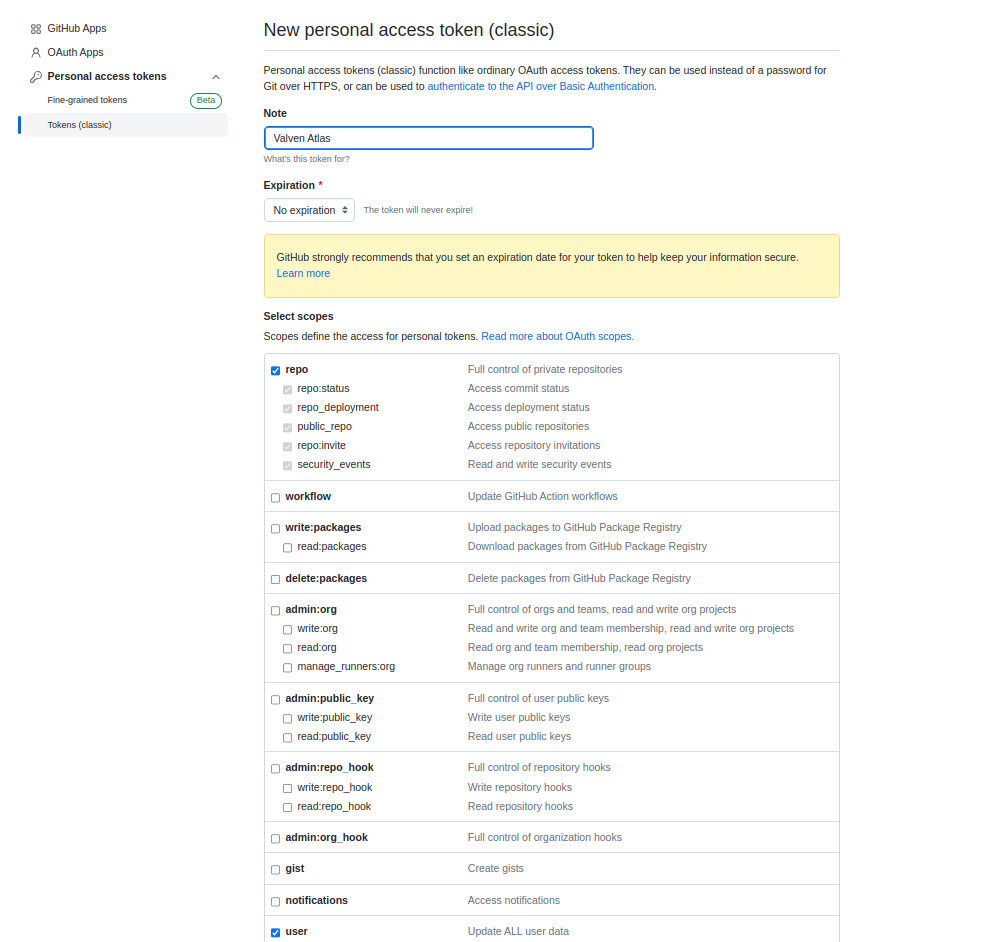Enable the gist scope checkbox
The height and width of the screenshot is (942, 991).
(276, 870)
